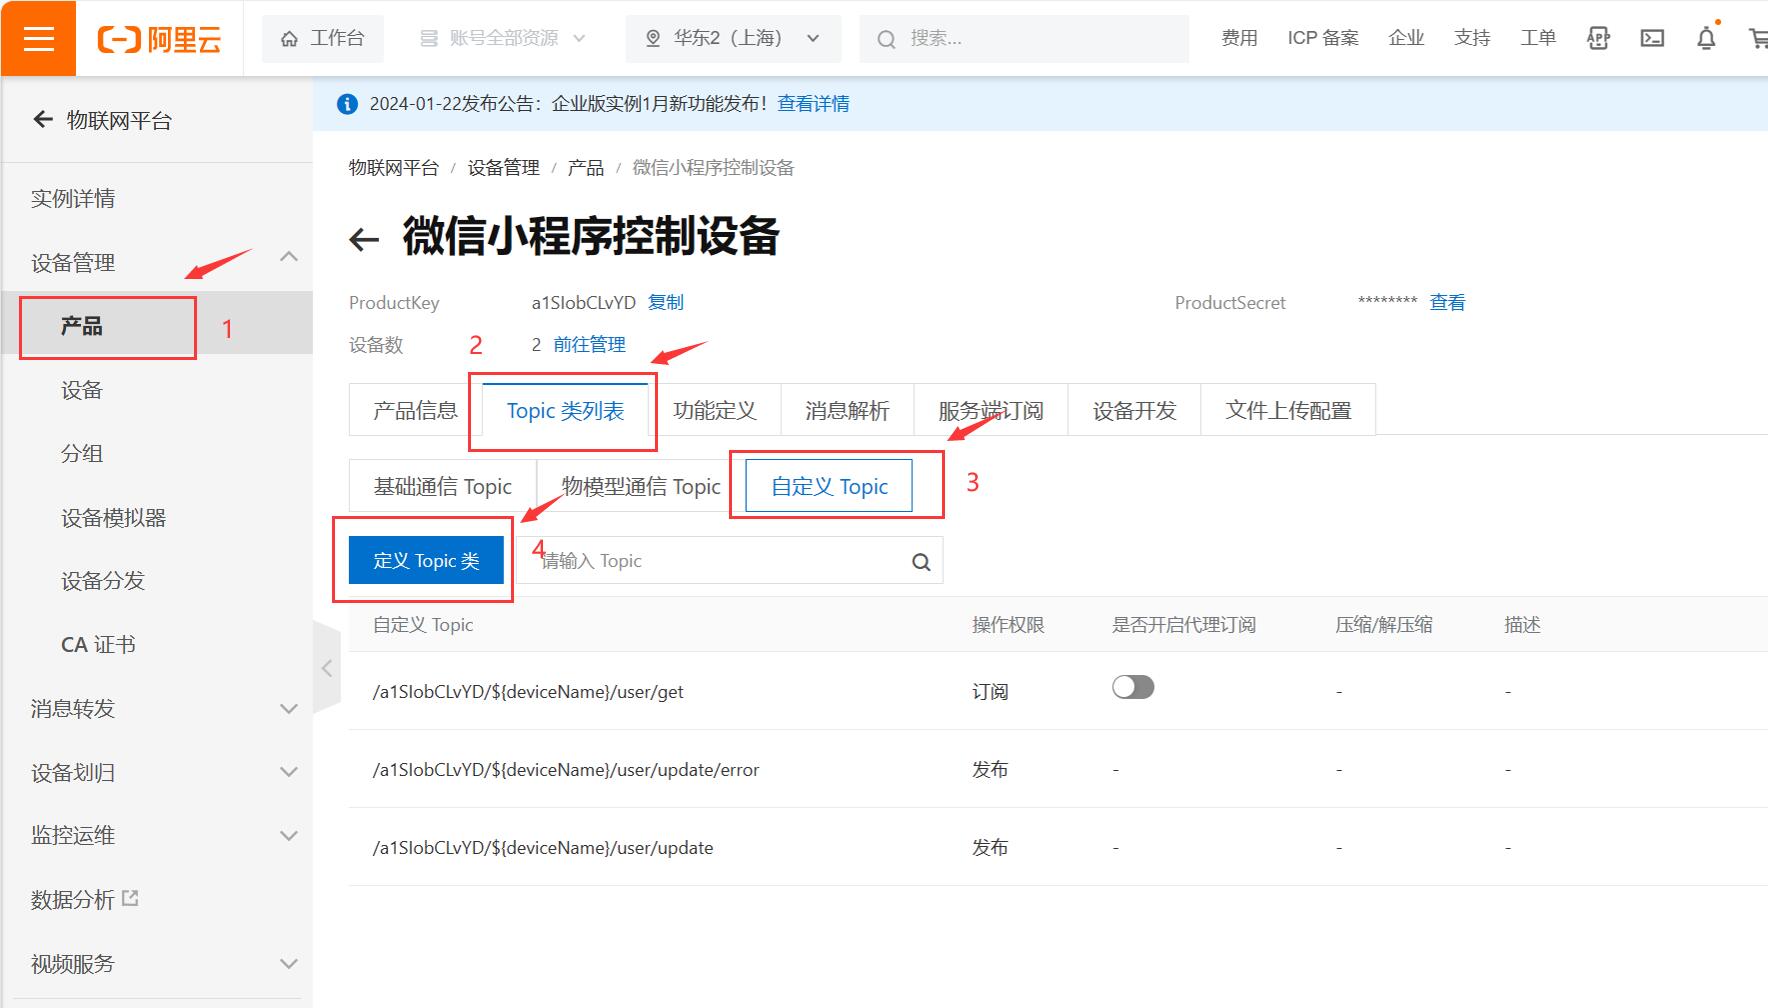Open the 账号全部资源 dropdown
Screen dimensions: 1768x1008
click(x=503, y=38)
